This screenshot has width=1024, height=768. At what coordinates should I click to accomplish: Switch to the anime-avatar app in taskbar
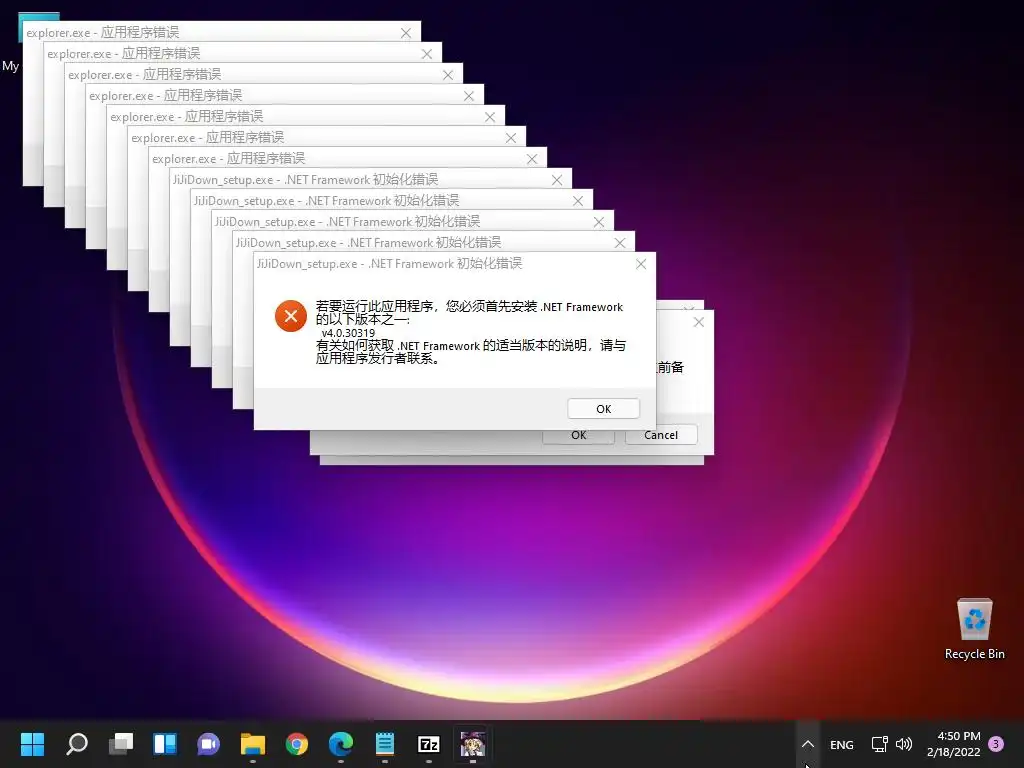(x=472, y=744)
